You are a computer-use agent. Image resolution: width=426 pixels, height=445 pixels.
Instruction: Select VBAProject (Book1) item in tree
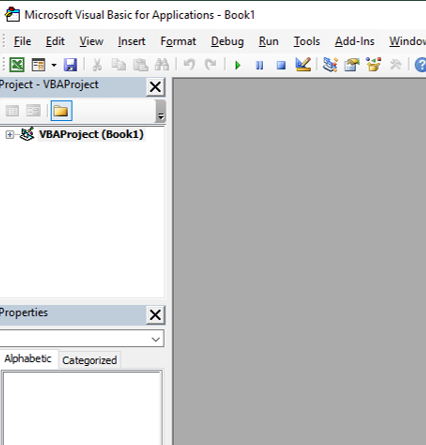click(x=91, y=134)
